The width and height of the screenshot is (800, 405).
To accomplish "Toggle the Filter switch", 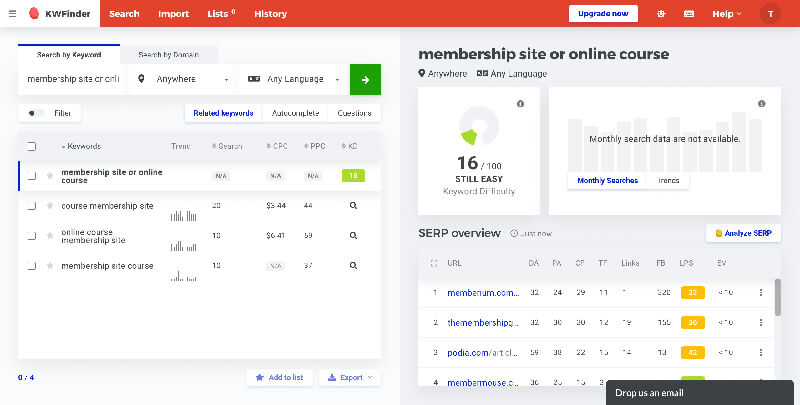I will 36,113.
